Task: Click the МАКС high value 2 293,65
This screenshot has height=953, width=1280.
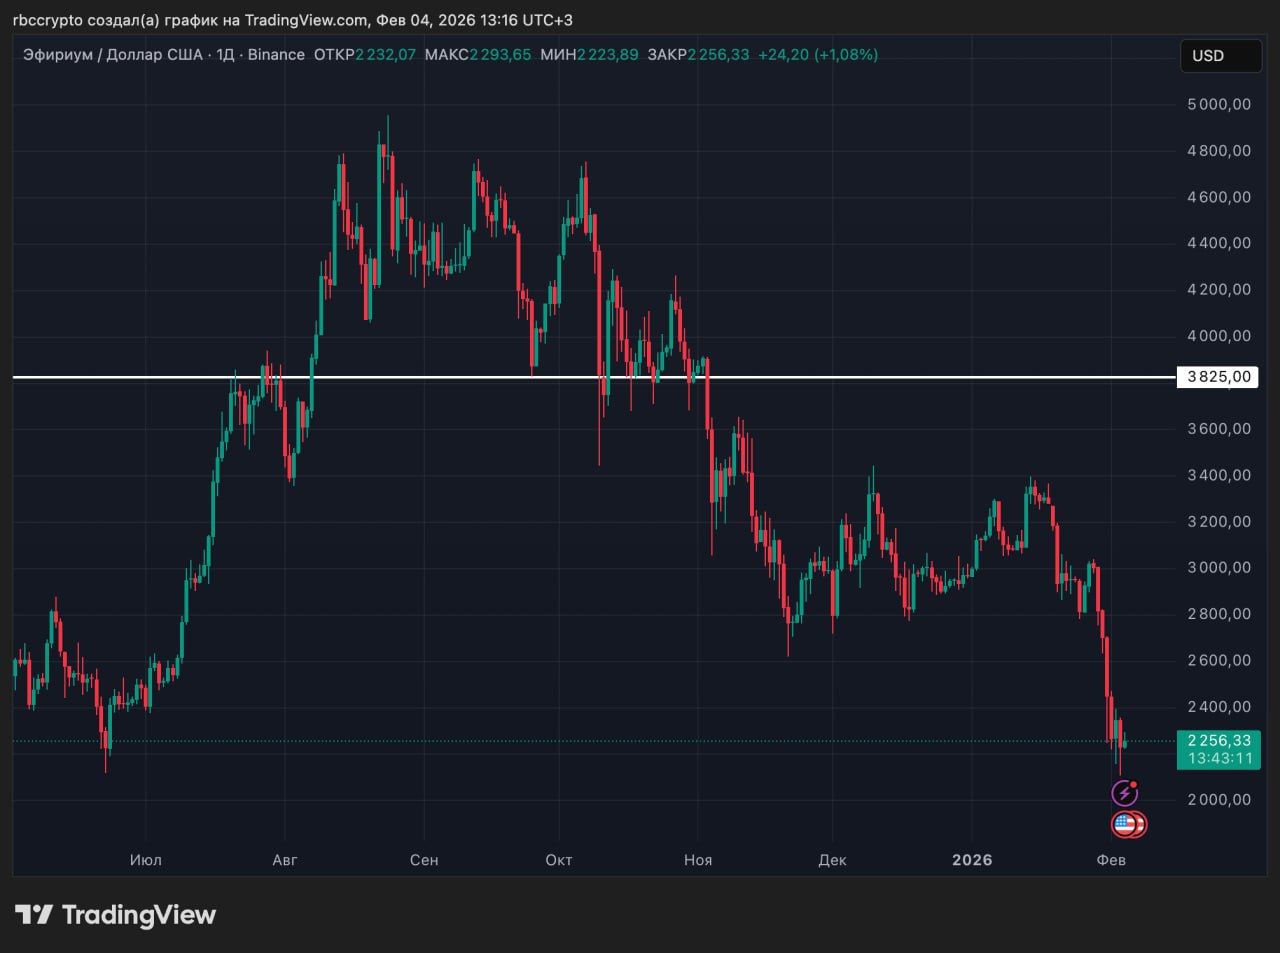Action: click(x=500, y=55)
